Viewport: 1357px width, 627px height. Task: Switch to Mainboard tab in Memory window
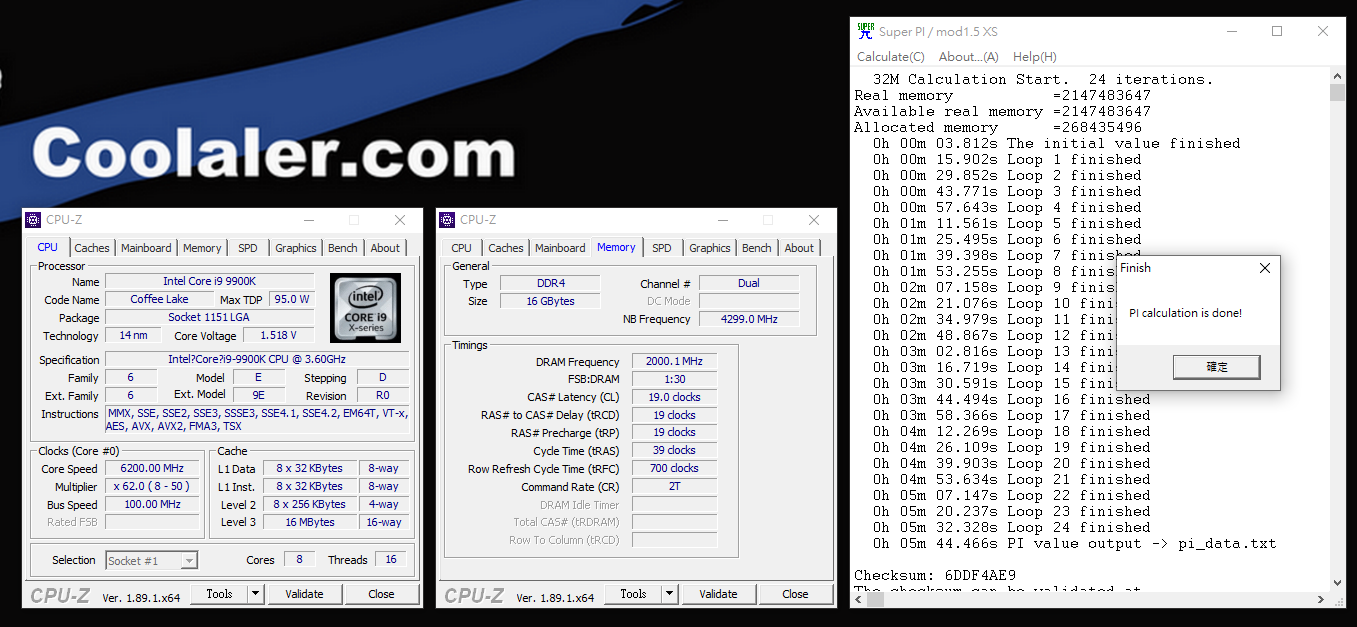[560, 248]
